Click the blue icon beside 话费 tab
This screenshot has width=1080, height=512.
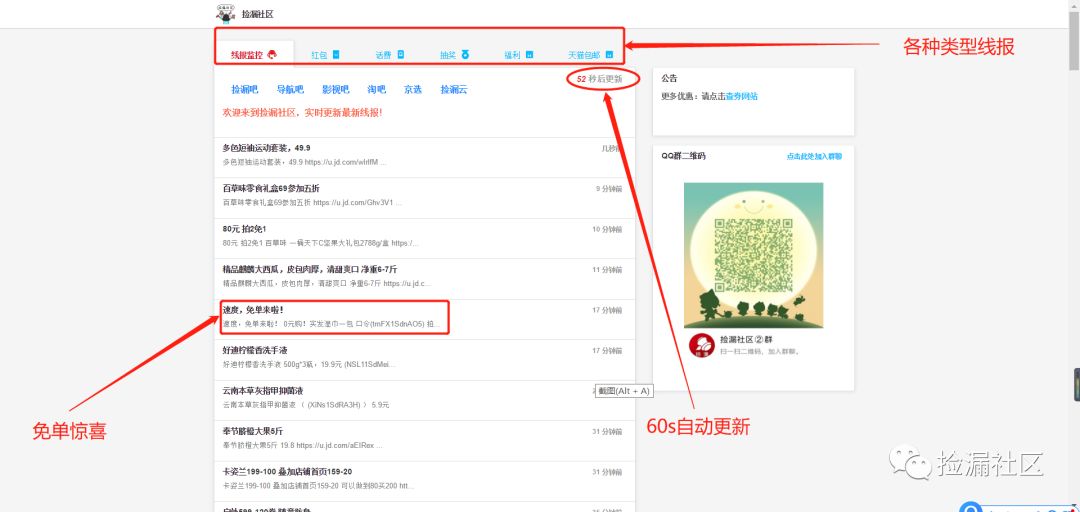point(401,54)
